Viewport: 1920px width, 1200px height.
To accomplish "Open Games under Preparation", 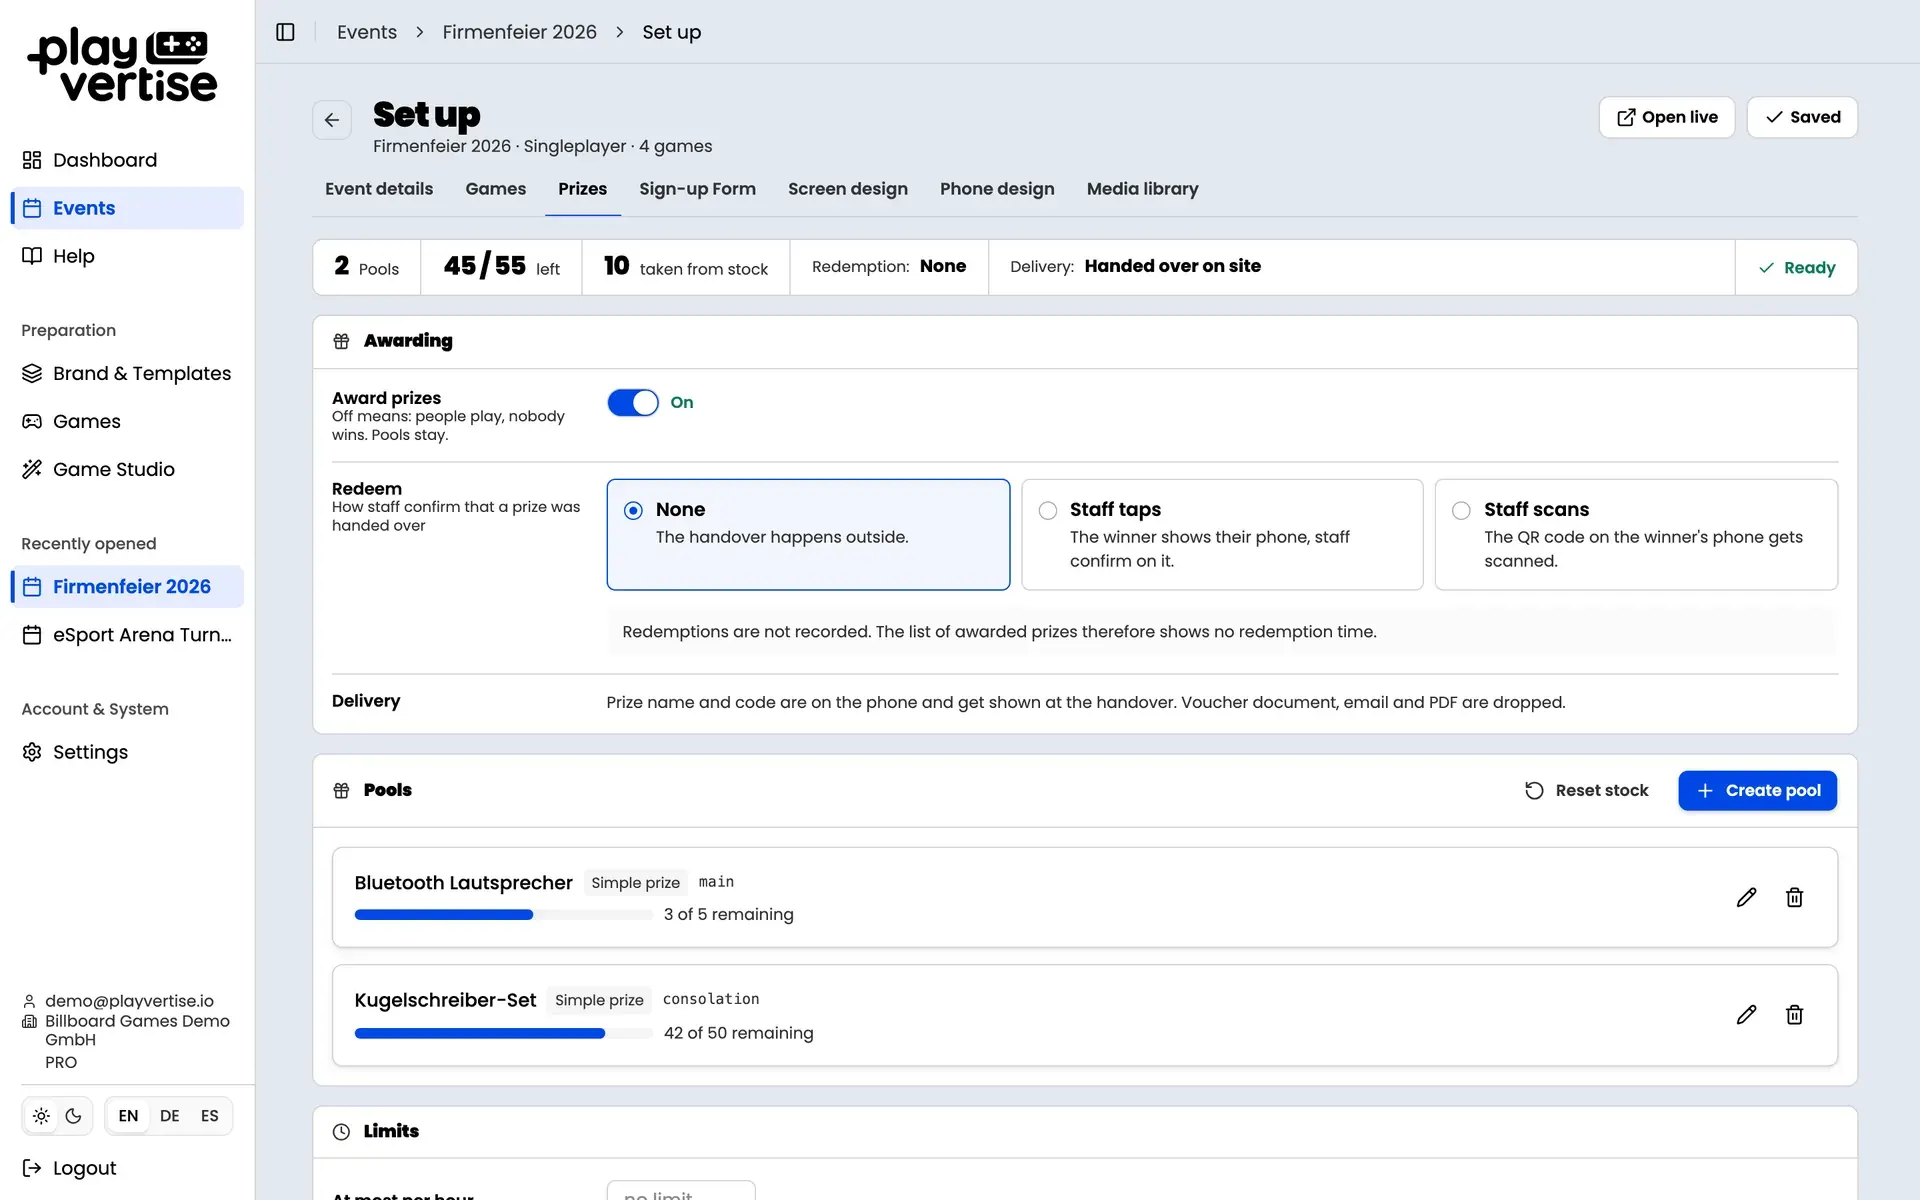I will [127, 421].
